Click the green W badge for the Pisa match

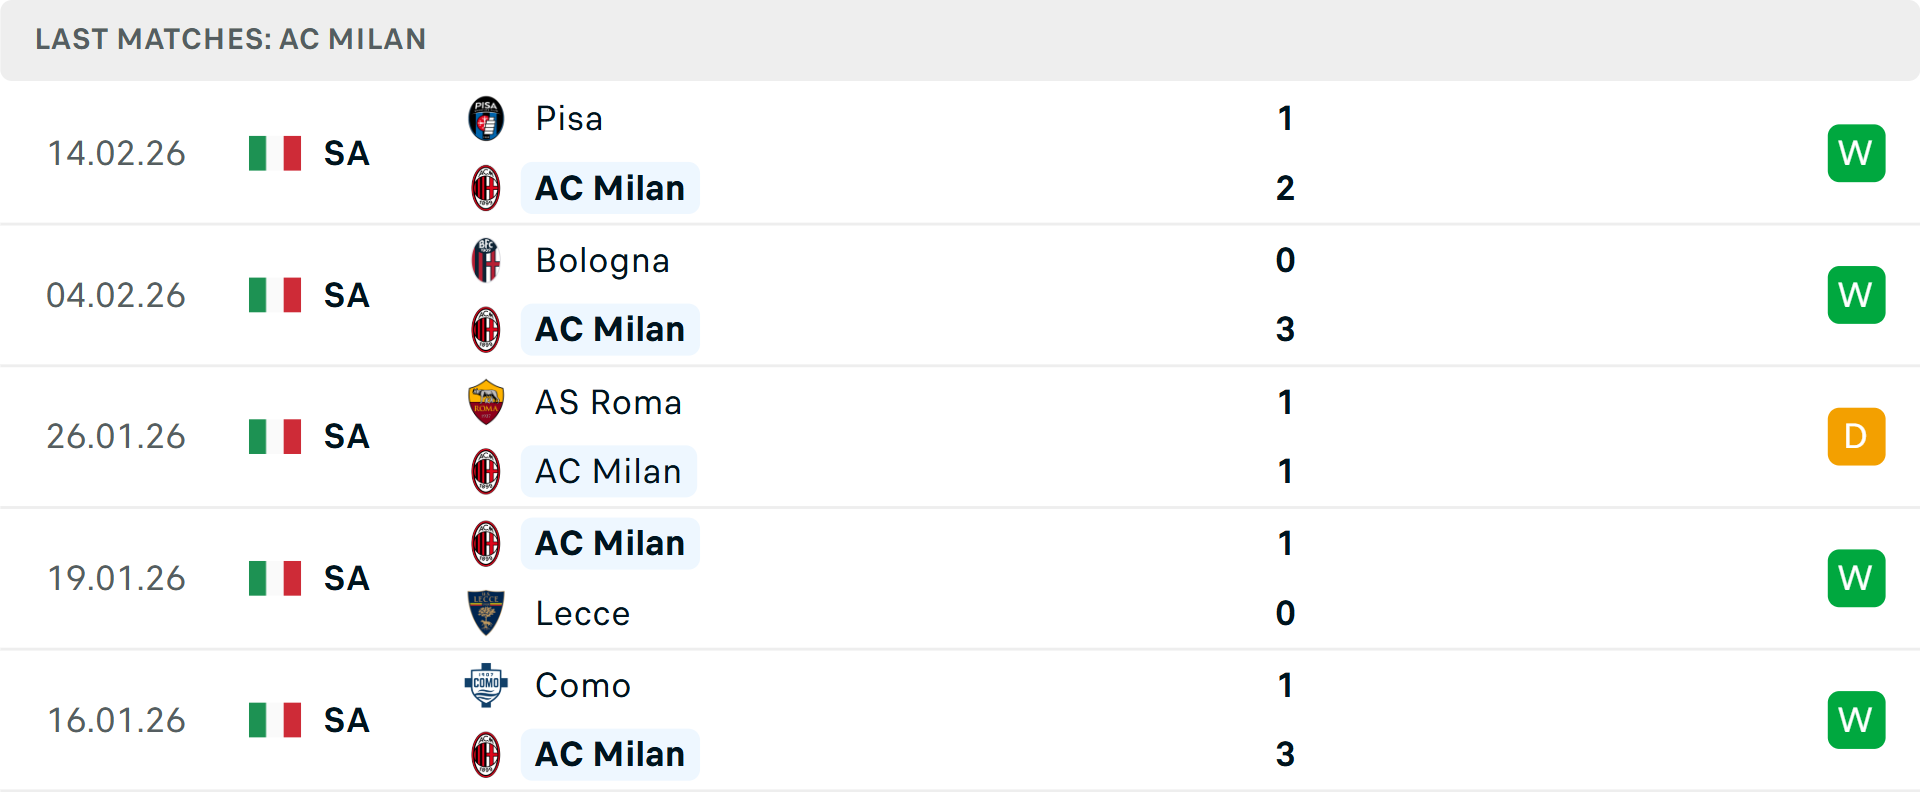tap(1856, 153)
